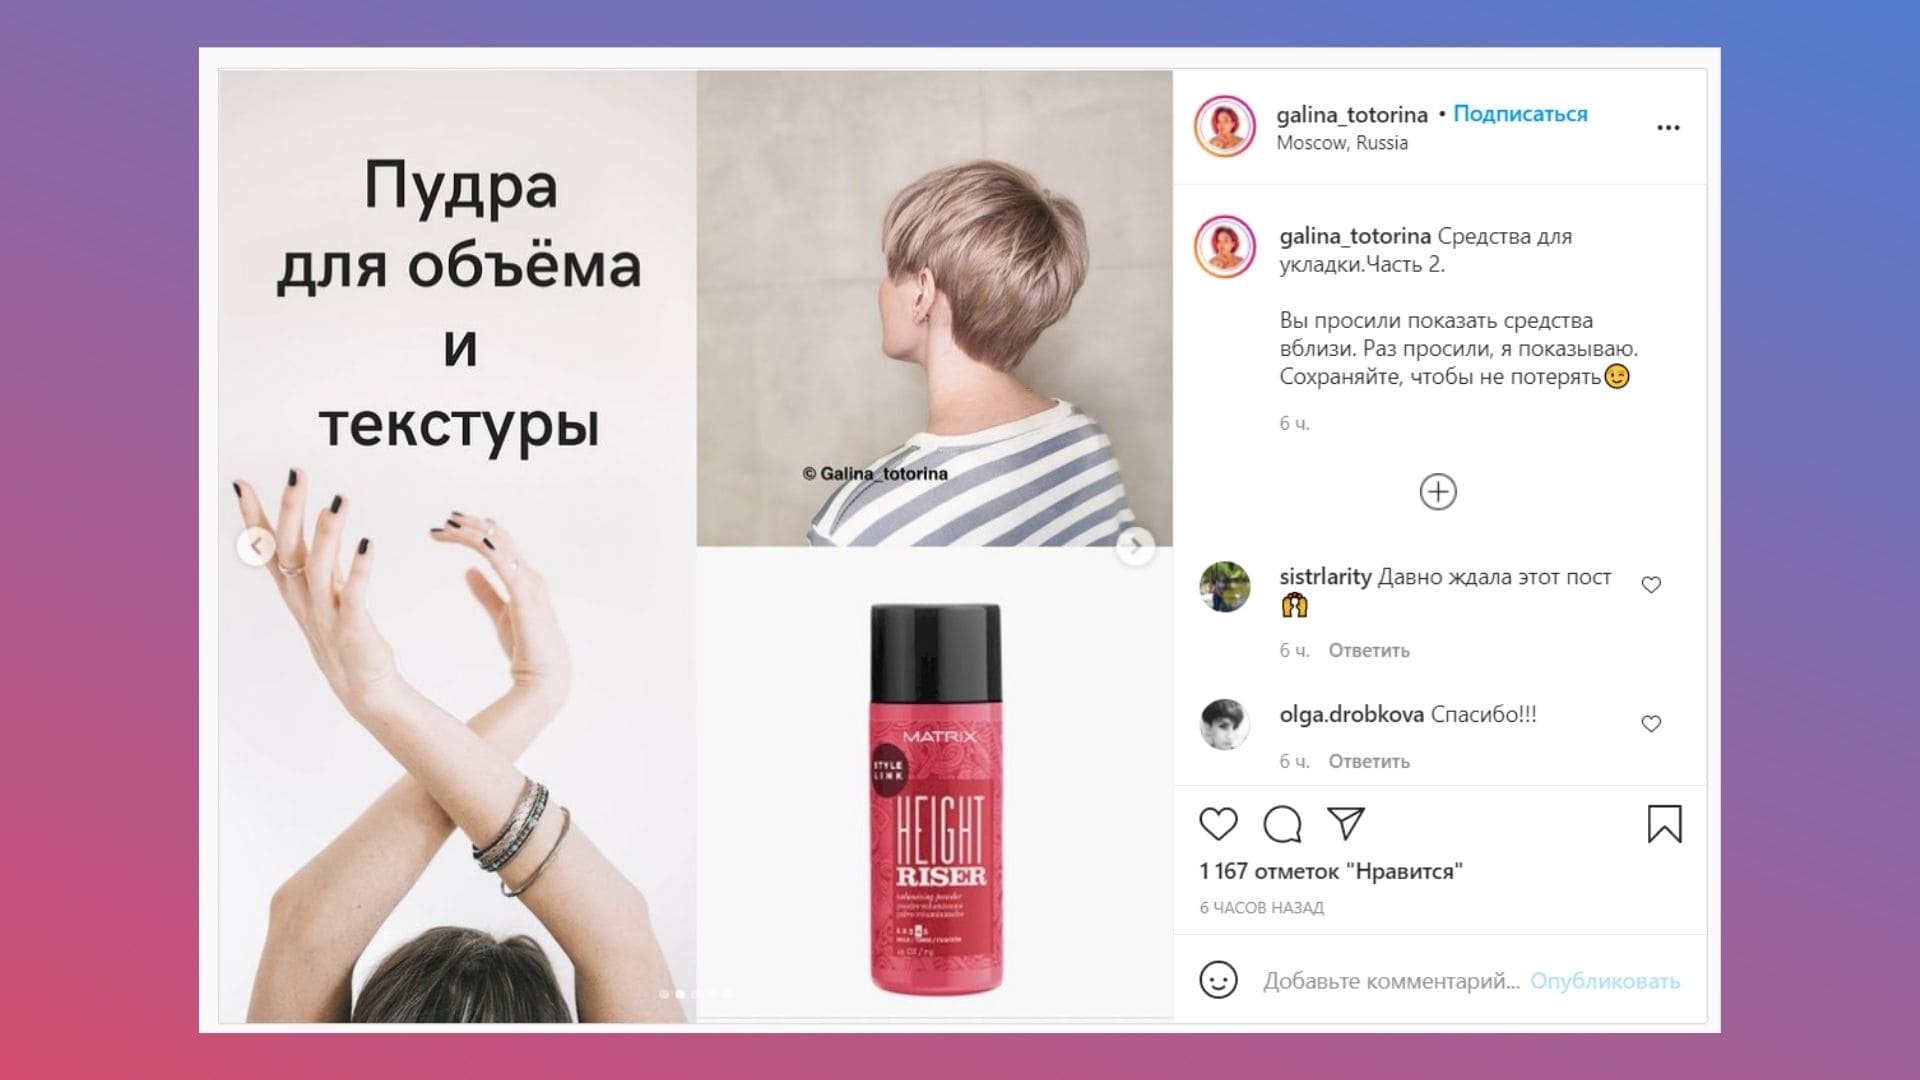Open the 1 167 likes list
This screenshot has width=1920, height=1080.
click(1331, 871)
